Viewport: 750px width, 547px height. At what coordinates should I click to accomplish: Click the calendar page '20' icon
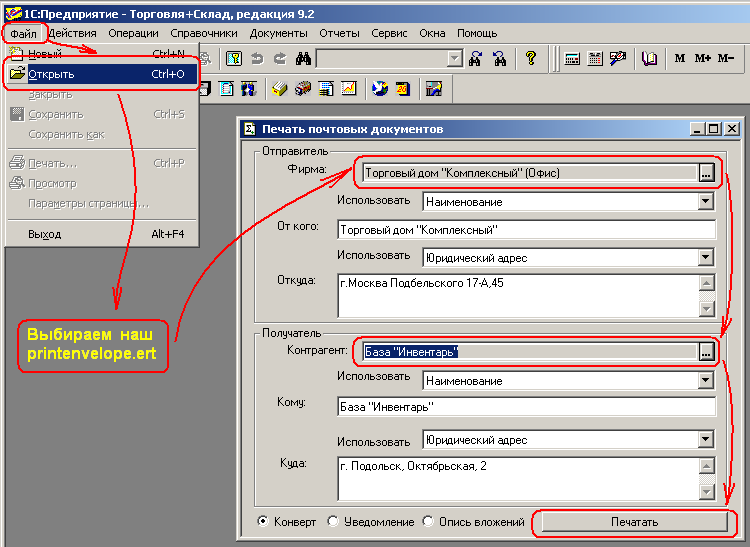tap(403, 88)
